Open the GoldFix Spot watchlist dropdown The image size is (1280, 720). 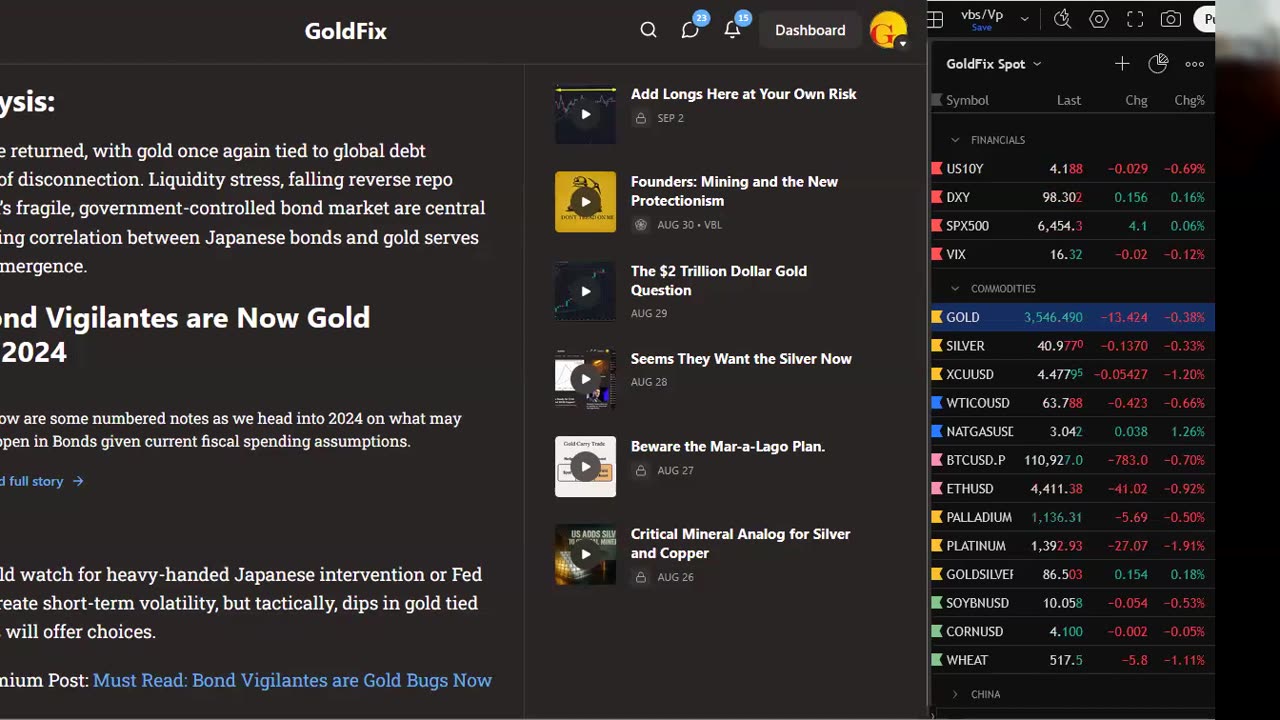[x=994, y=64]
